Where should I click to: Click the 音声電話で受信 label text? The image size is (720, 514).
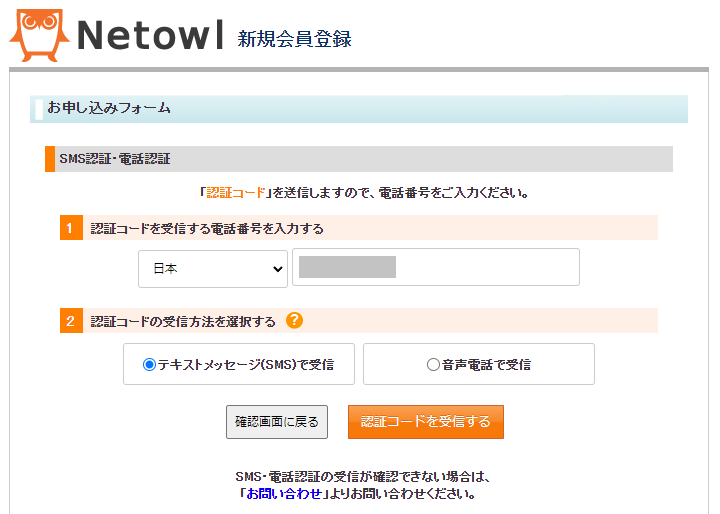point(486,365)
